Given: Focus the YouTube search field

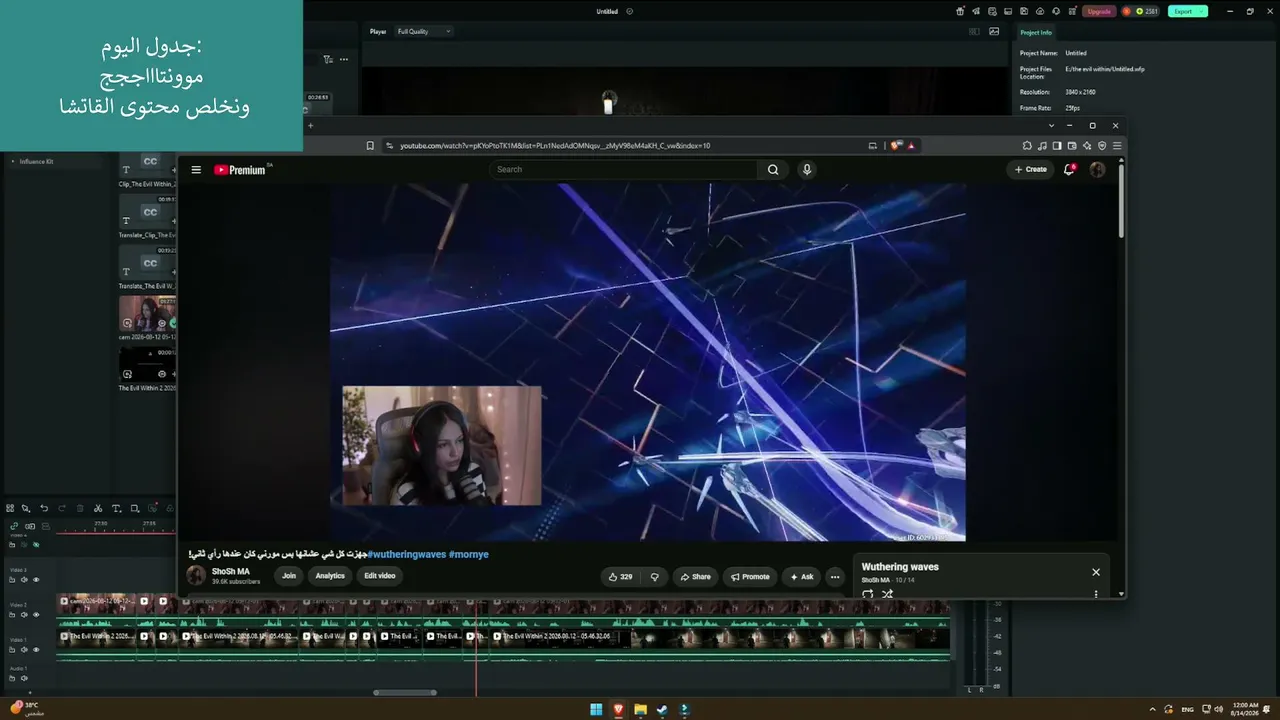Looking at the screenshot, I should tap(625, 170).
